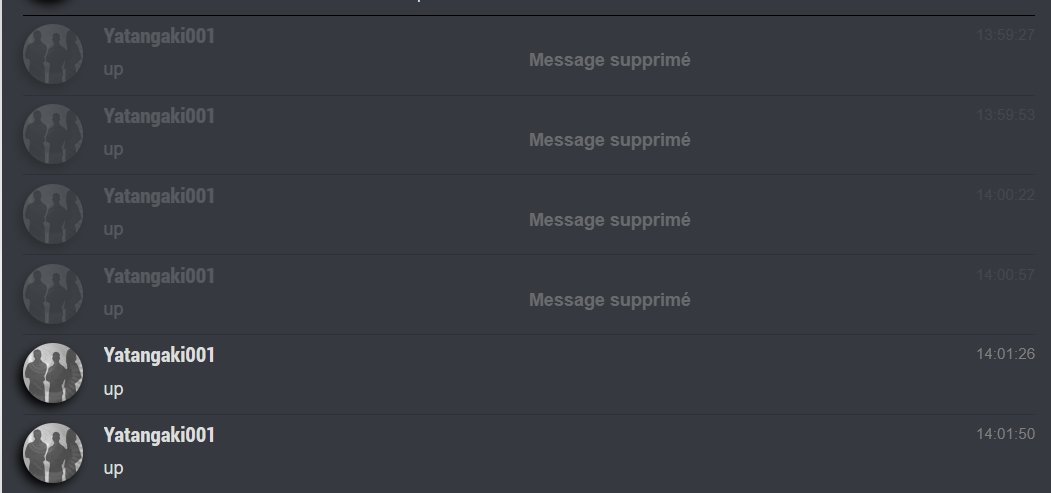Click avatar of the 14:00:57 deleted message
The image size is (1051, 493).
(52, 294)
